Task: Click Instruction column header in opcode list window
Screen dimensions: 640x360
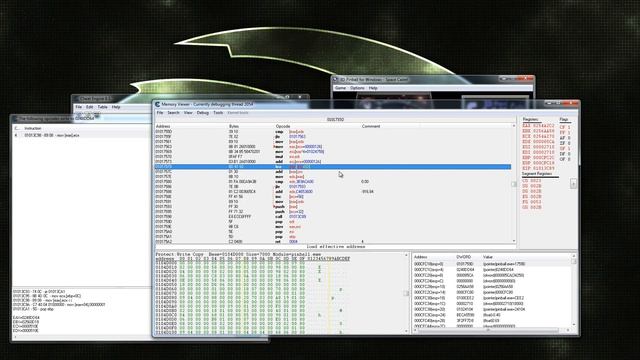Action: tap(33, 128)
